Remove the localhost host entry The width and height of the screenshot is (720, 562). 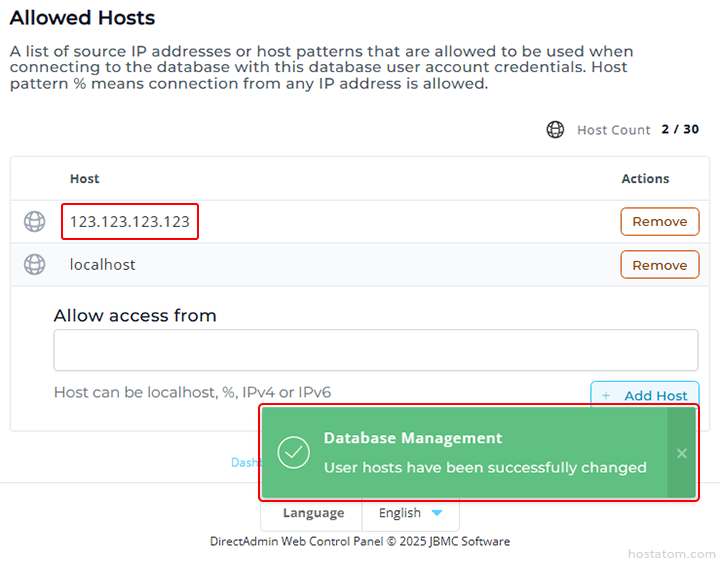(x=659, y=264)
